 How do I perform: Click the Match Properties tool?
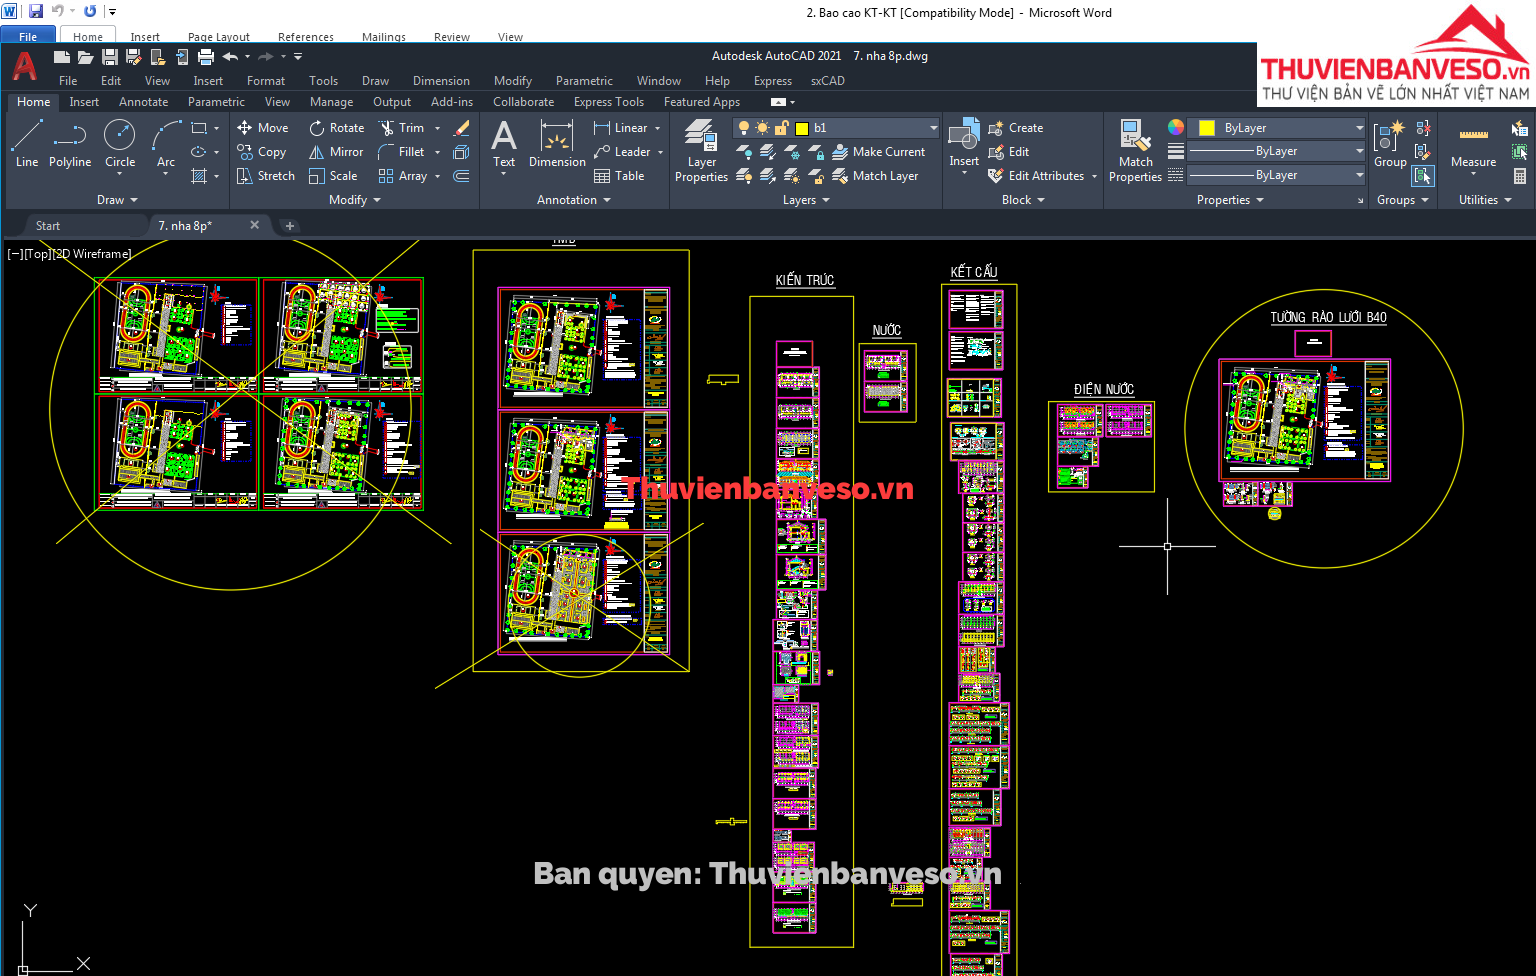1135,150
